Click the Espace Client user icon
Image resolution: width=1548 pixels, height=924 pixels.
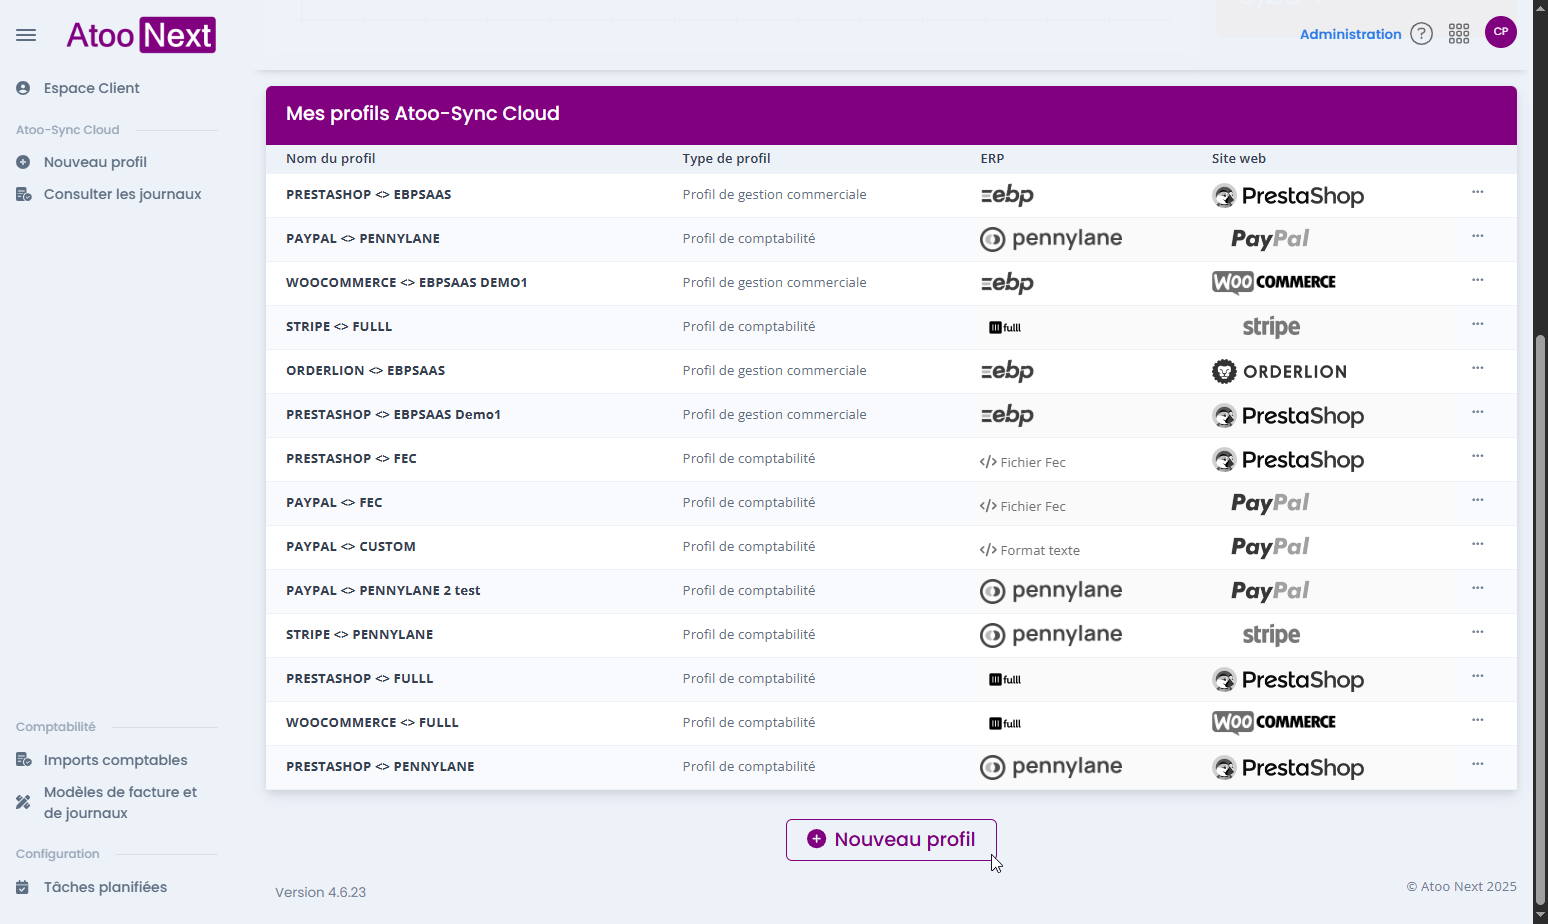coord(23,88)
